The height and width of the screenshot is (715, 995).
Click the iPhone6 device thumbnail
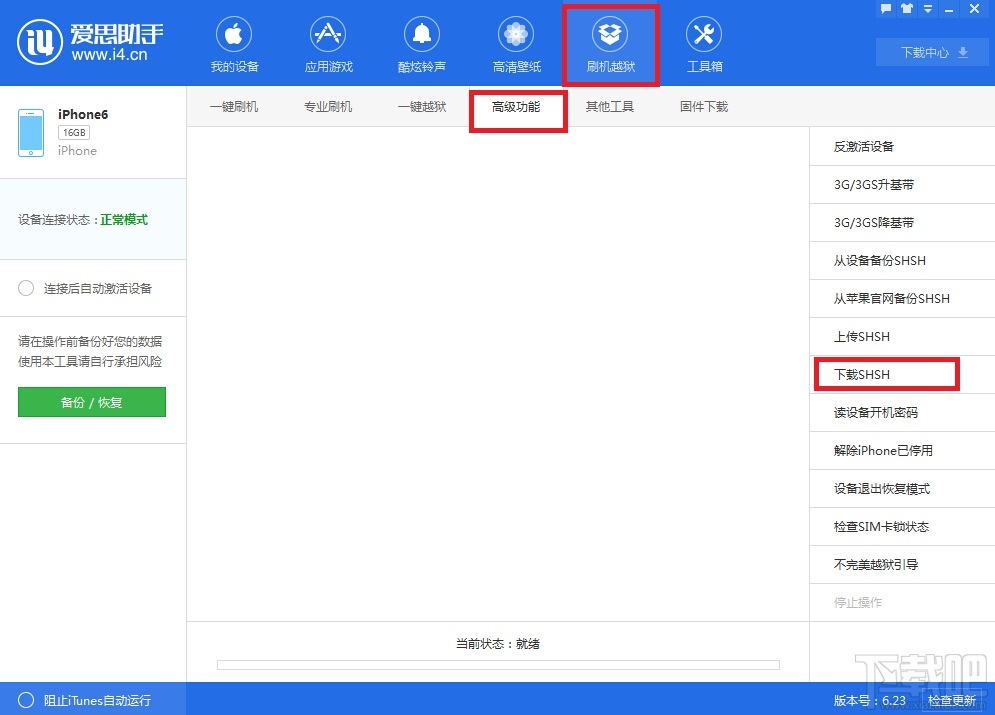pos(31,130)
